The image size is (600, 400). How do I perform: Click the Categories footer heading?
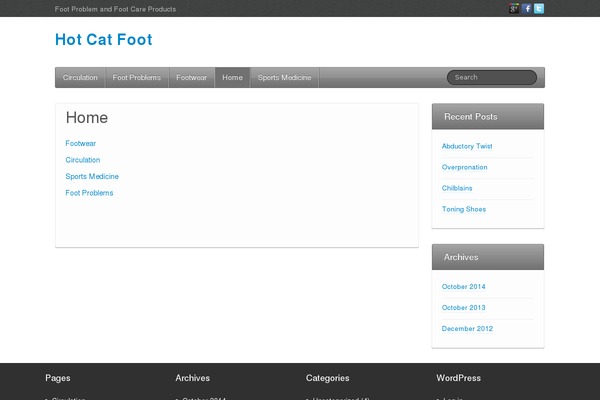tap(328, 378)
